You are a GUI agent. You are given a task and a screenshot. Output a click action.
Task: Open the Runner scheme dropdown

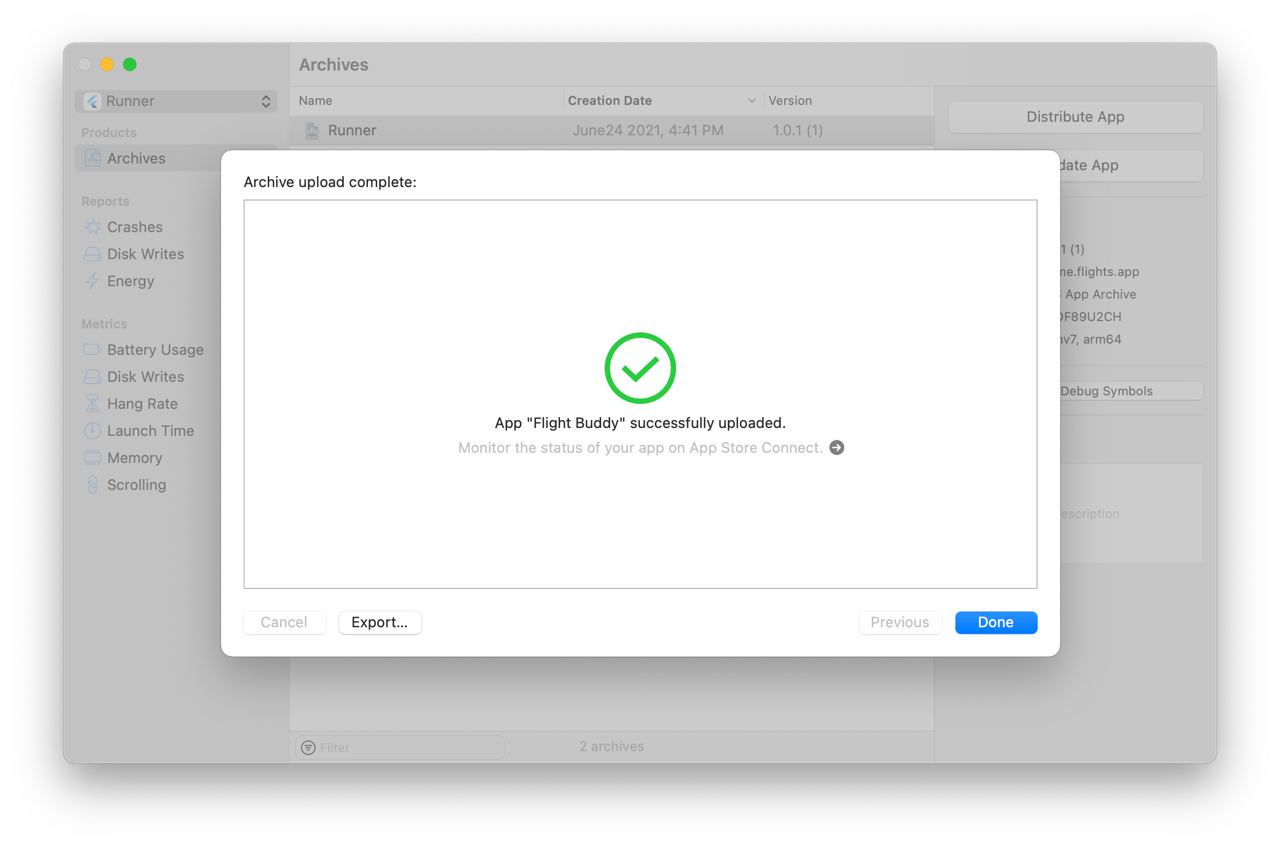[176, 101]
